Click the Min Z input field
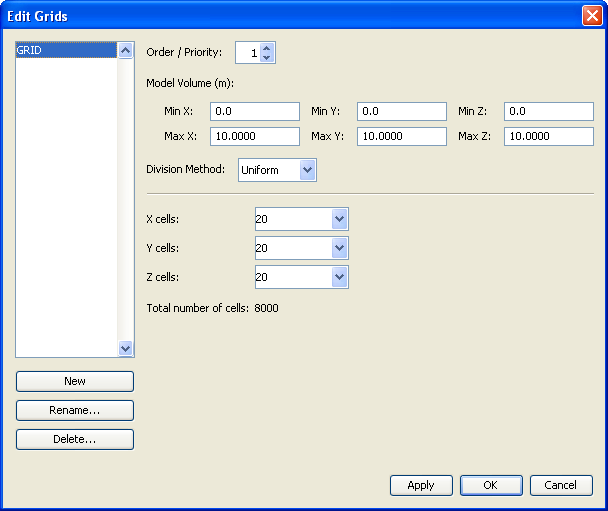The height and width of the screenshot is (511, 608). pyautogui.click(x=548, y=112)
